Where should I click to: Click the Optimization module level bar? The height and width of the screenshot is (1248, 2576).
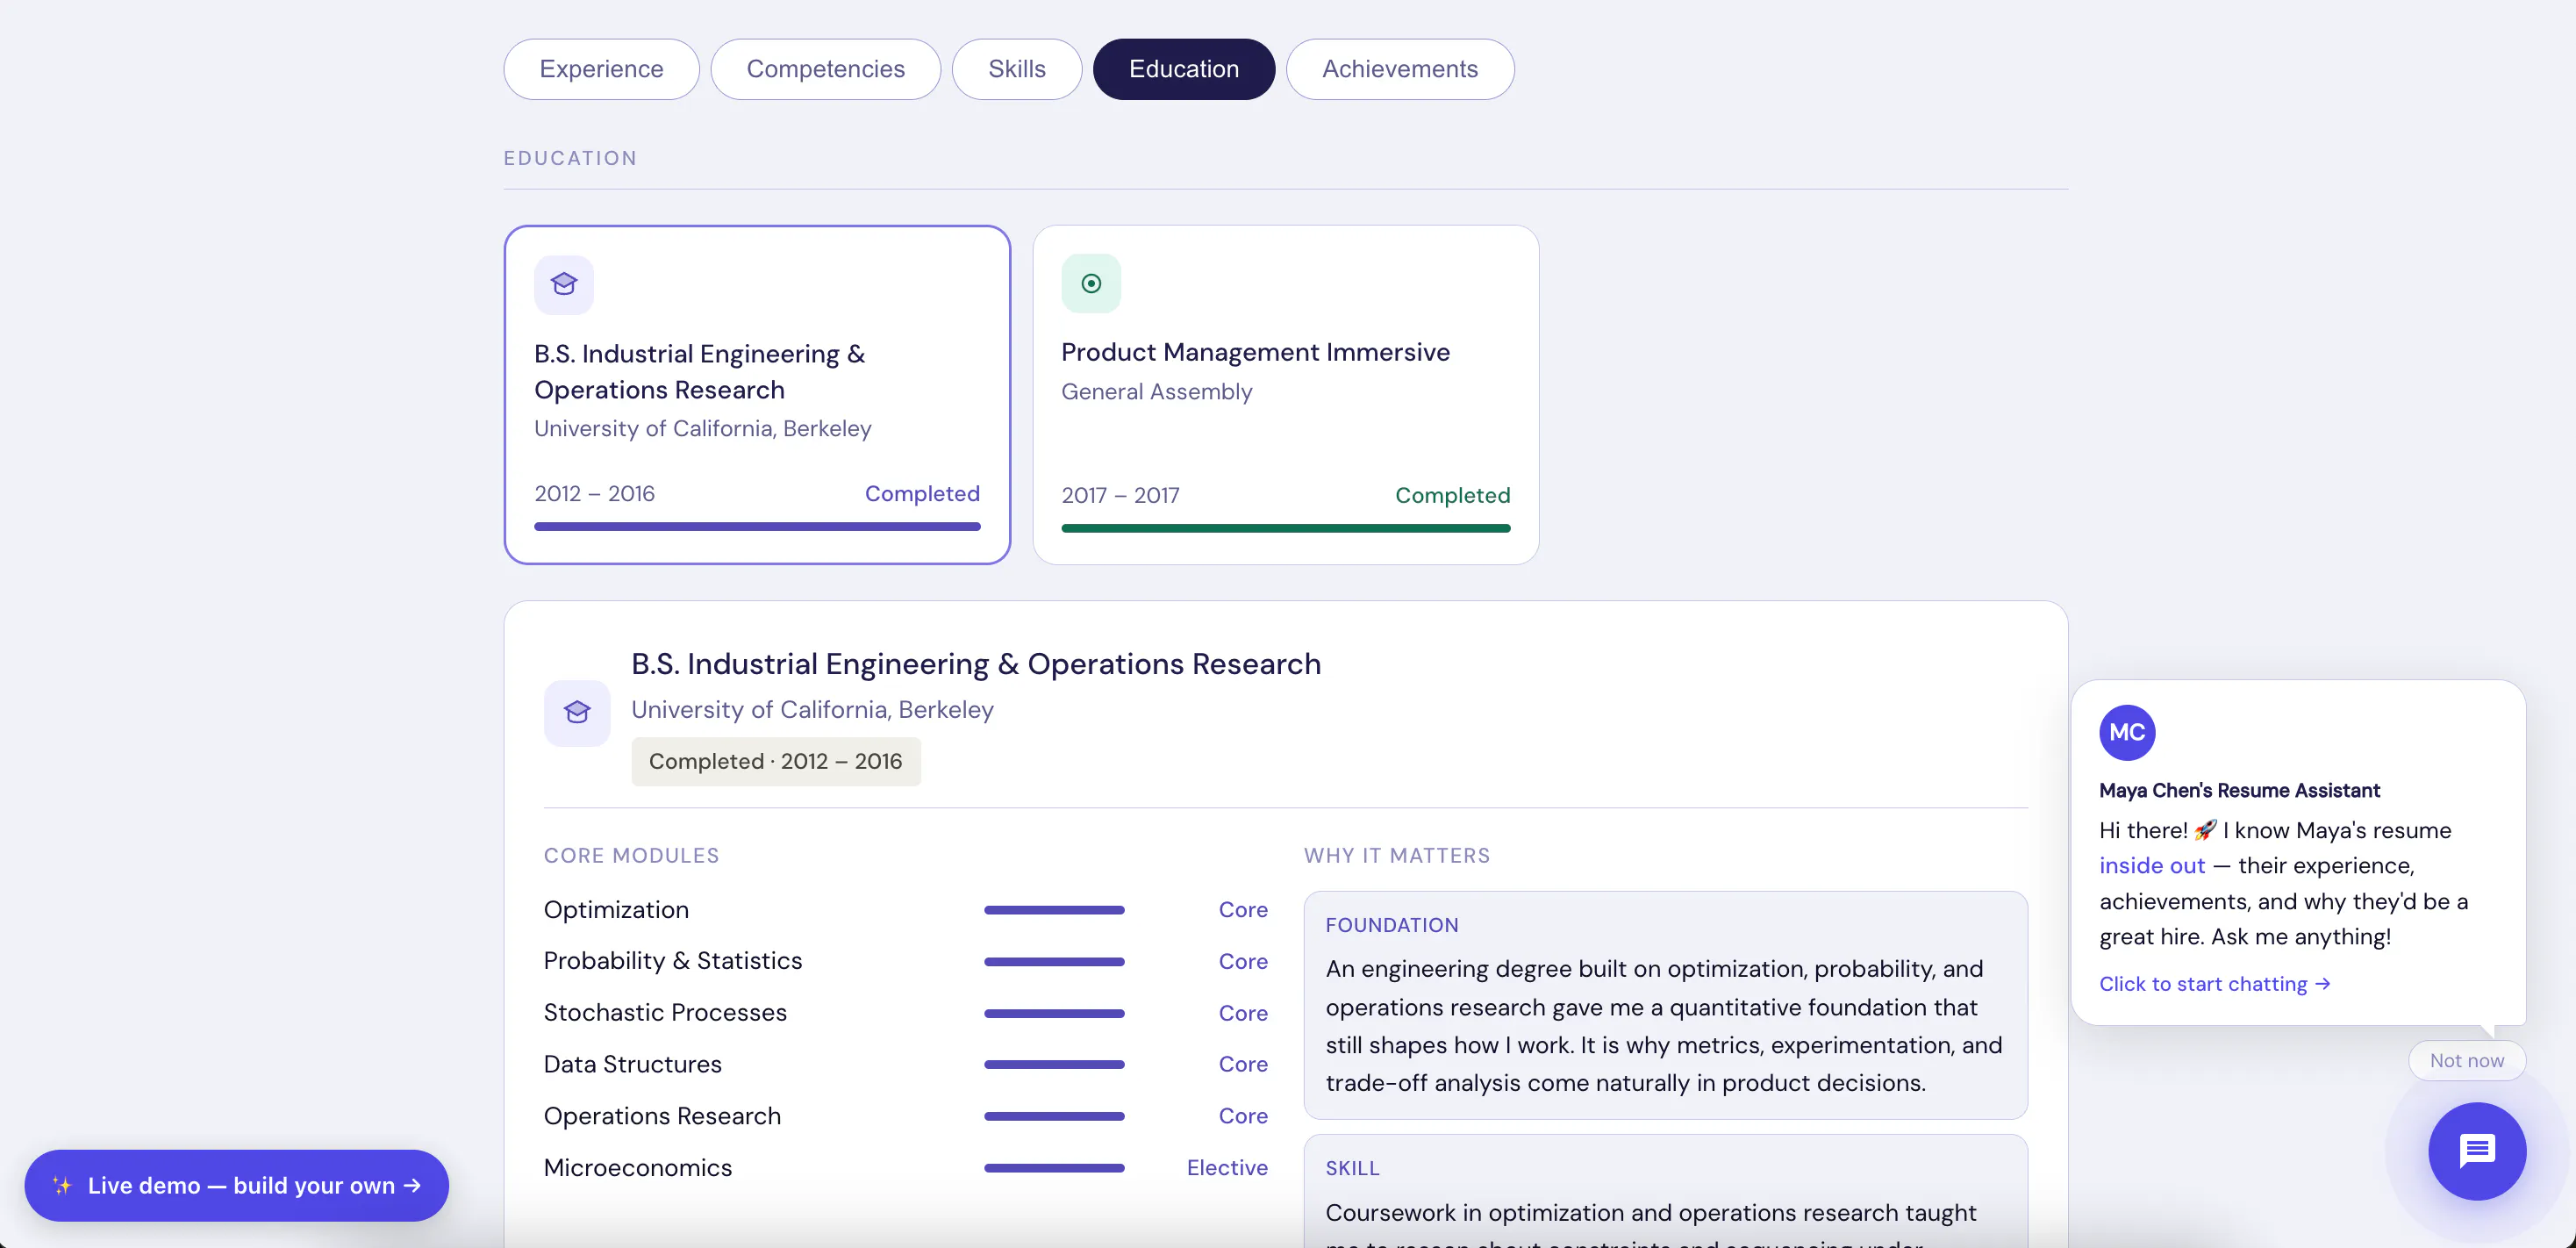1054,910
